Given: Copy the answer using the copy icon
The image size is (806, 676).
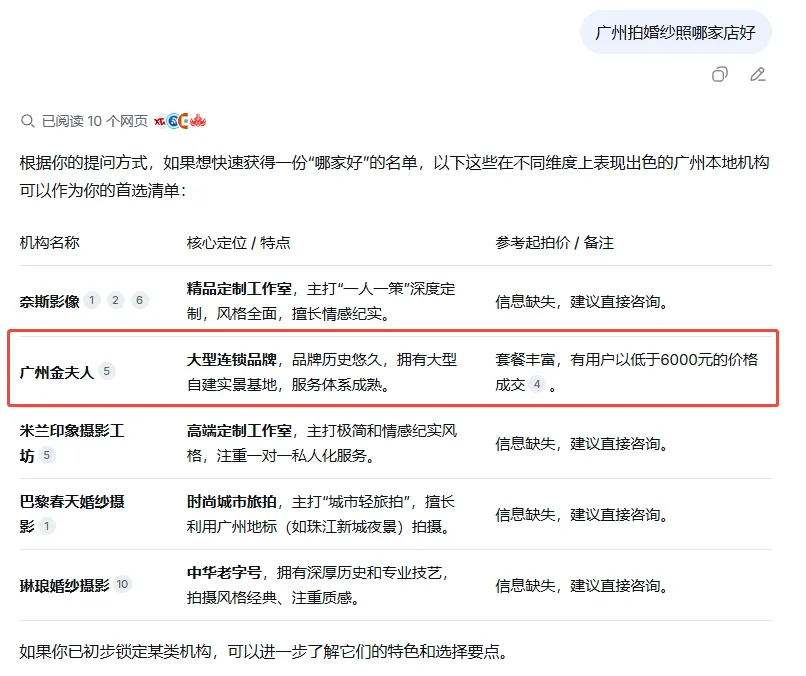Looking at the screenshot, I should [x=719, y=75].
